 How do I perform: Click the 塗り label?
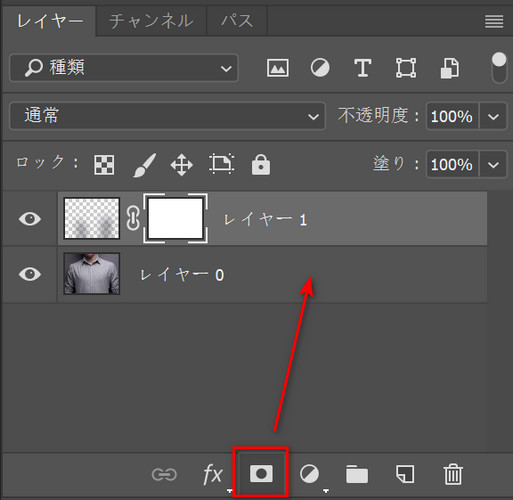pos(395,164)
